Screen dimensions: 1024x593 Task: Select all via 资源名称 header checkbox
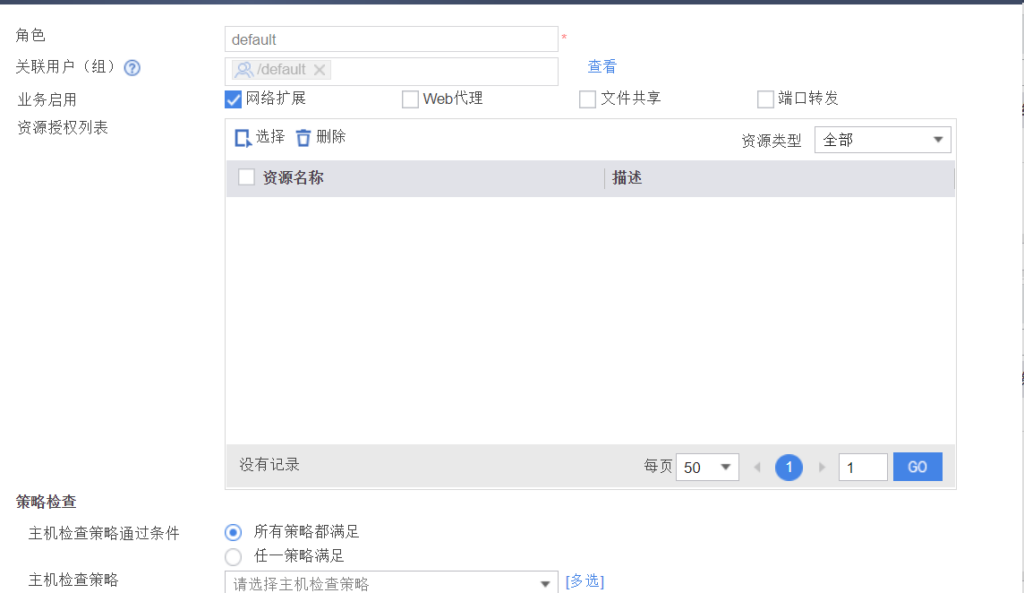(x=247, y=178)
